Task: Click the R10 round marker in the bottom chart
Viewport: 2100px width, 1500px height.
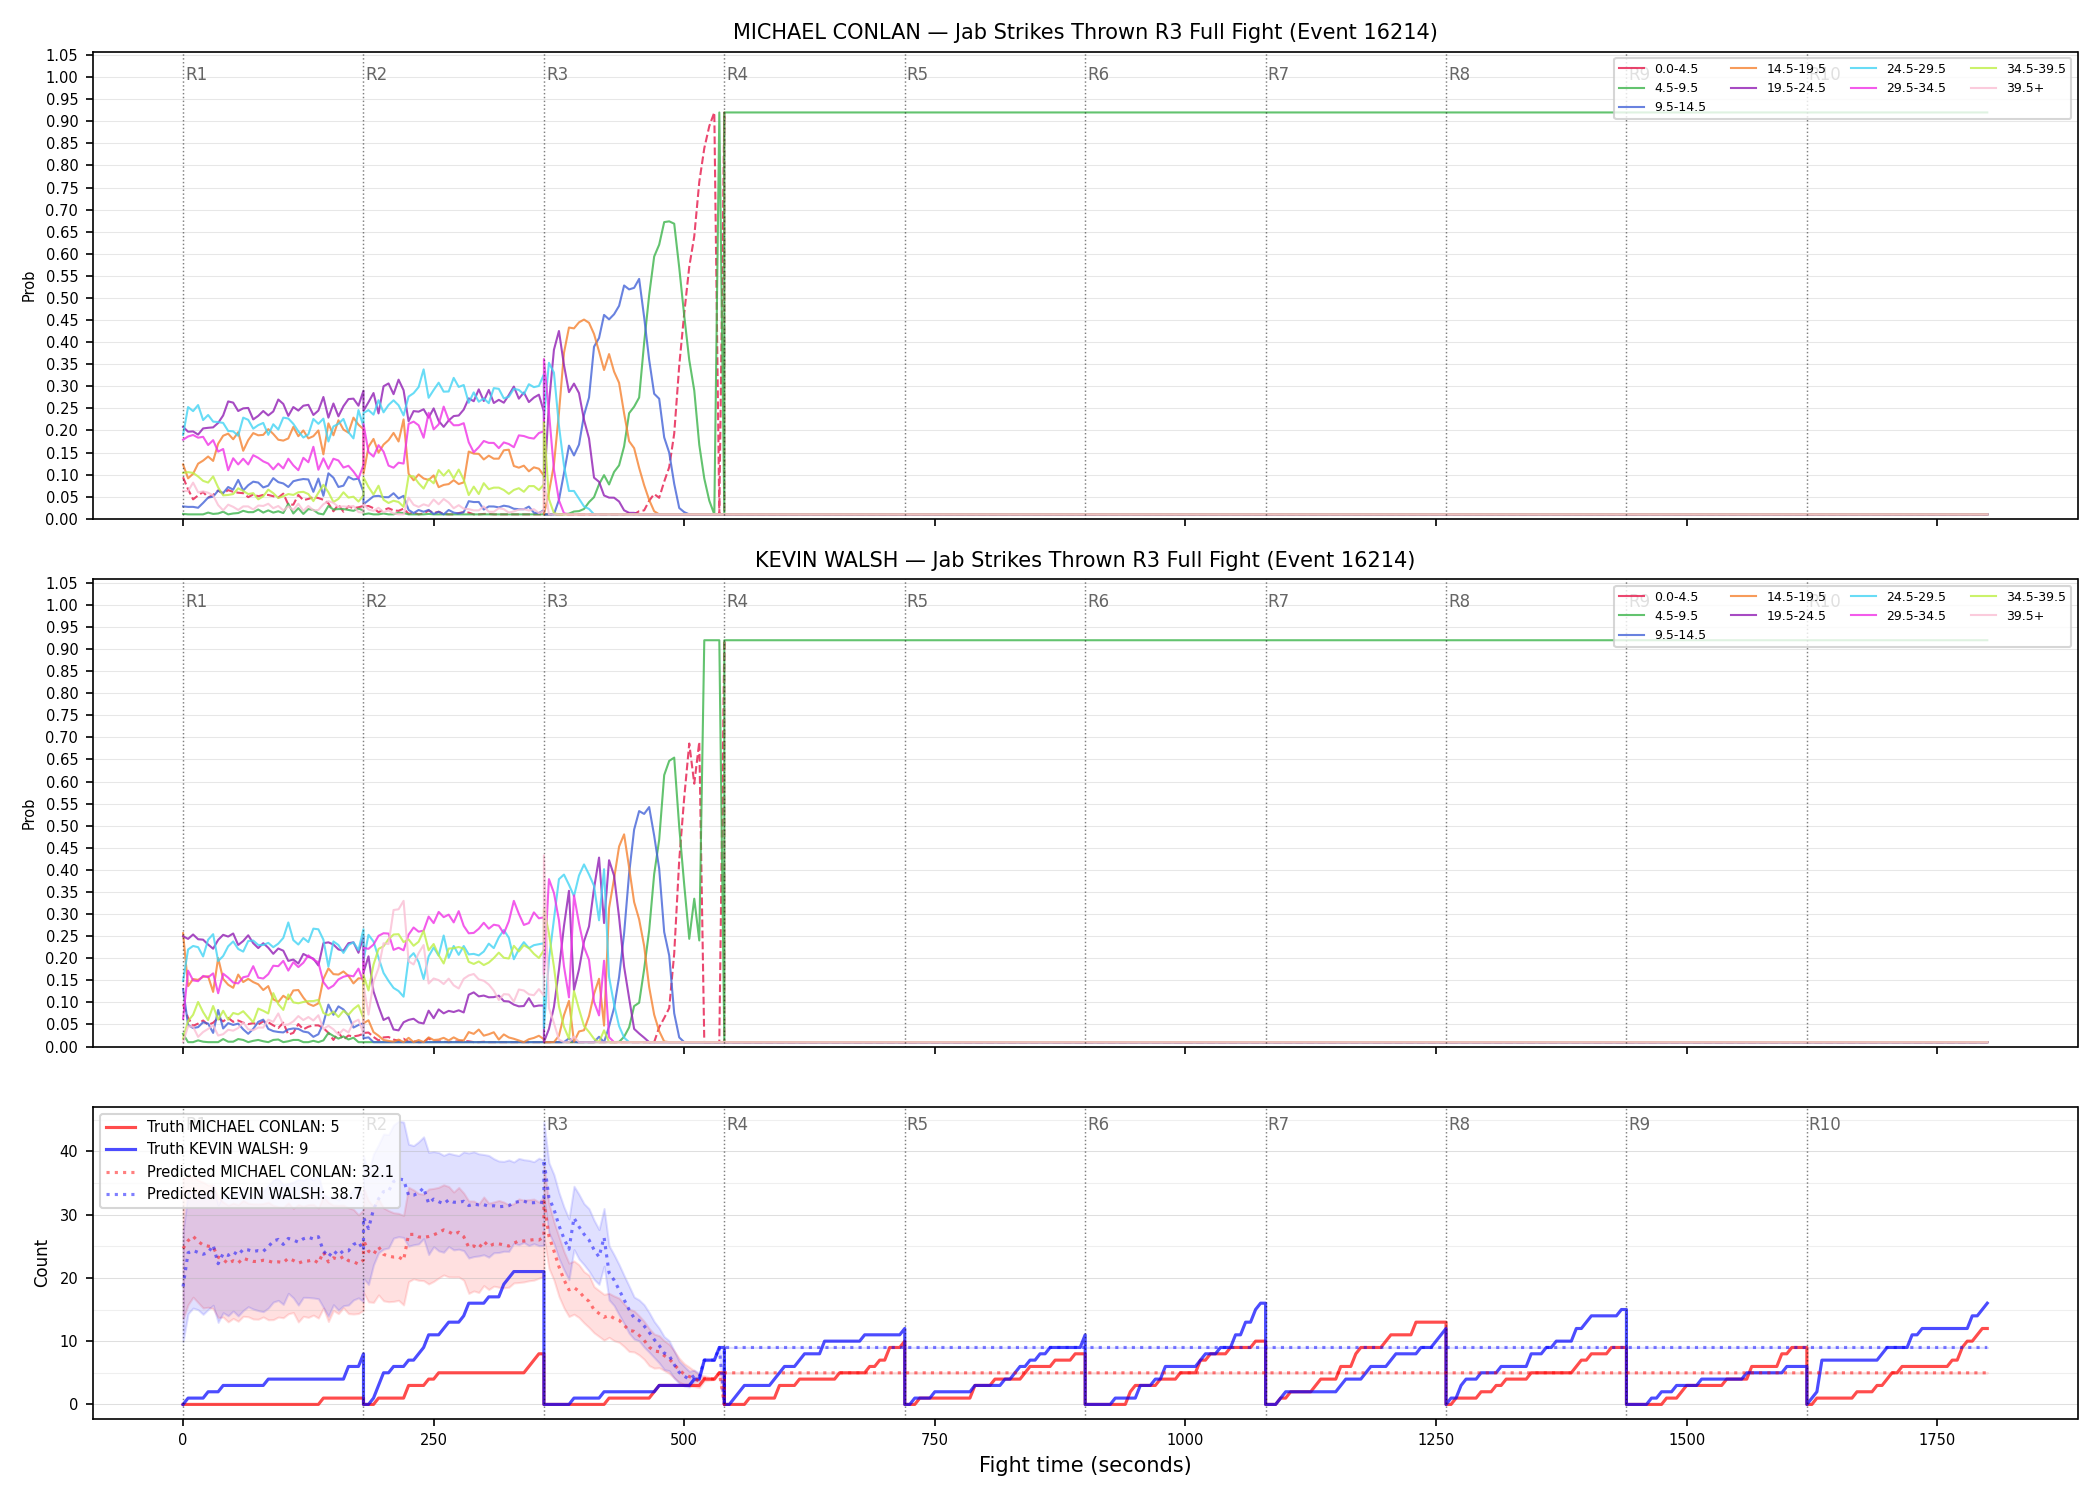Action: click(1824, 1124)
